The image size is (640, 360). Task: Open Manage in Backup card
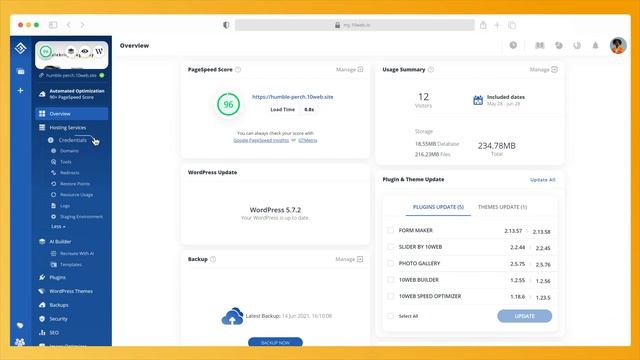pyautogui.click(x=349, y=259)
